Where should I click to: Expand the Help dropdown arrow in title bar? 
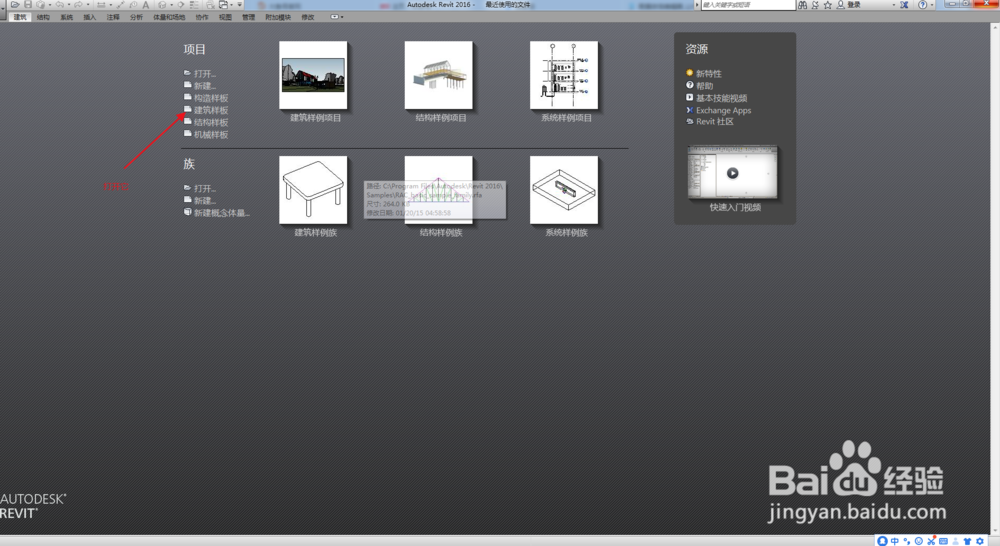(932, 5)
